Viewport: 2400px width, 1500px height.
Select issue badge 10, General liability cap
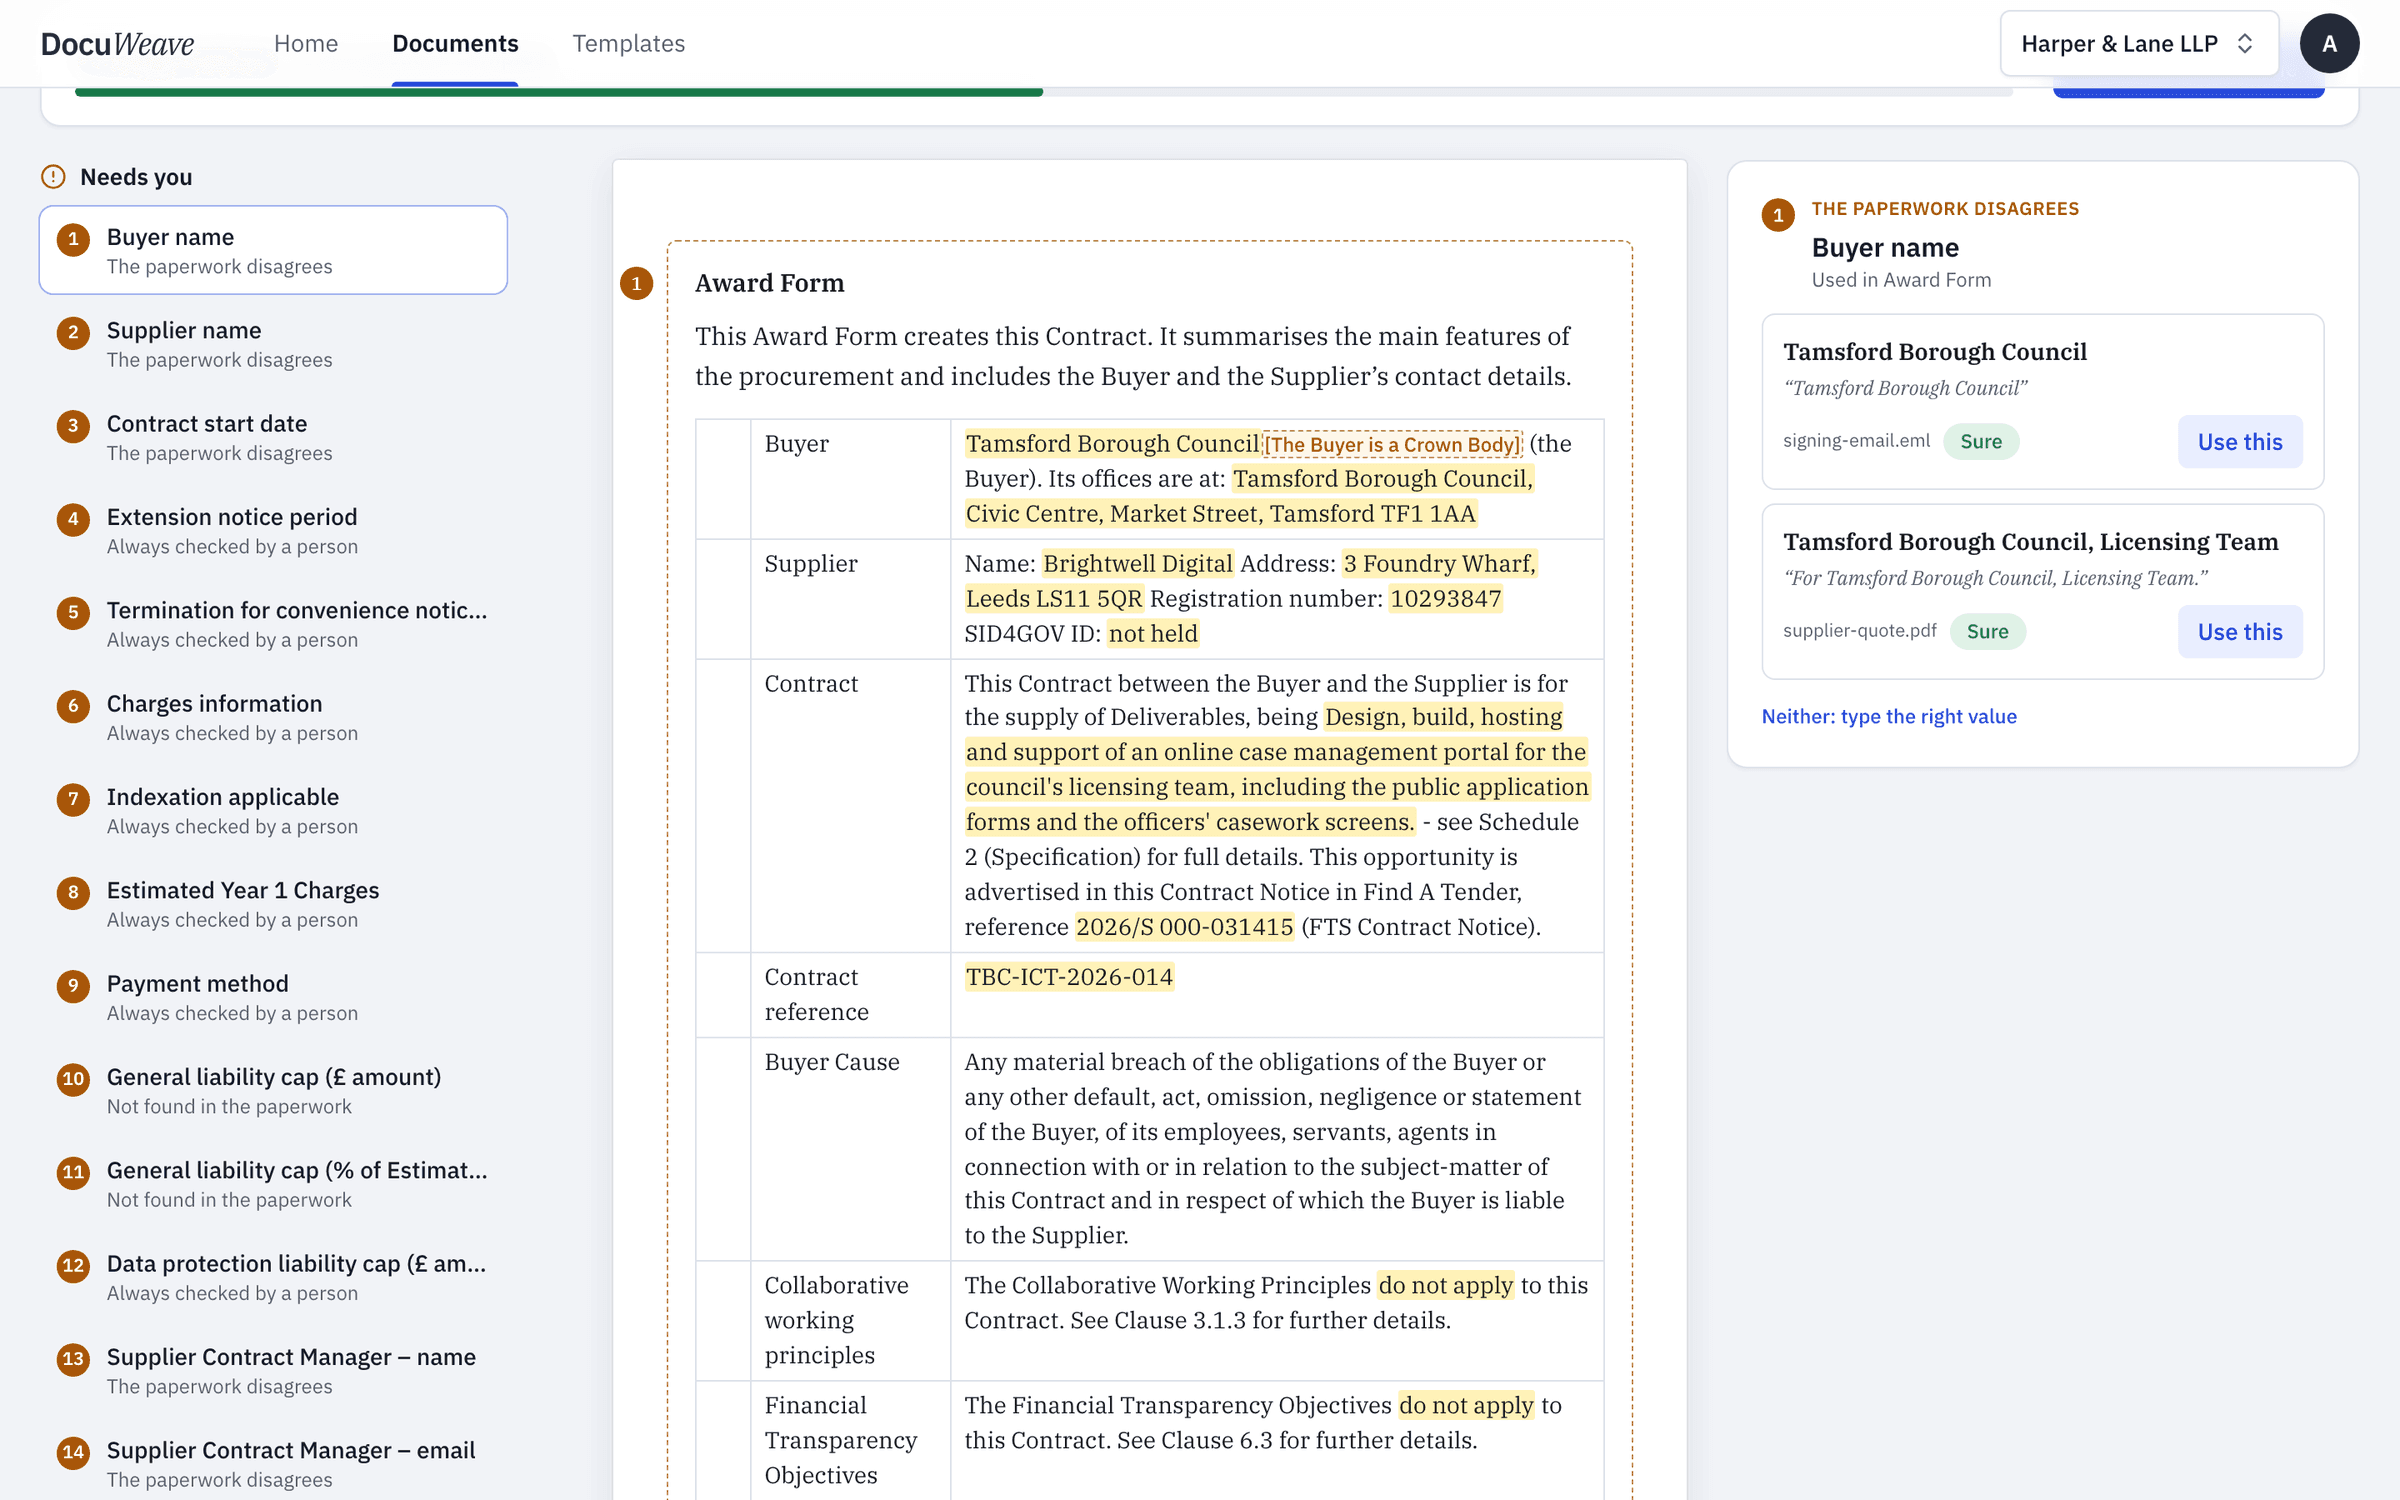point(73,1080)
